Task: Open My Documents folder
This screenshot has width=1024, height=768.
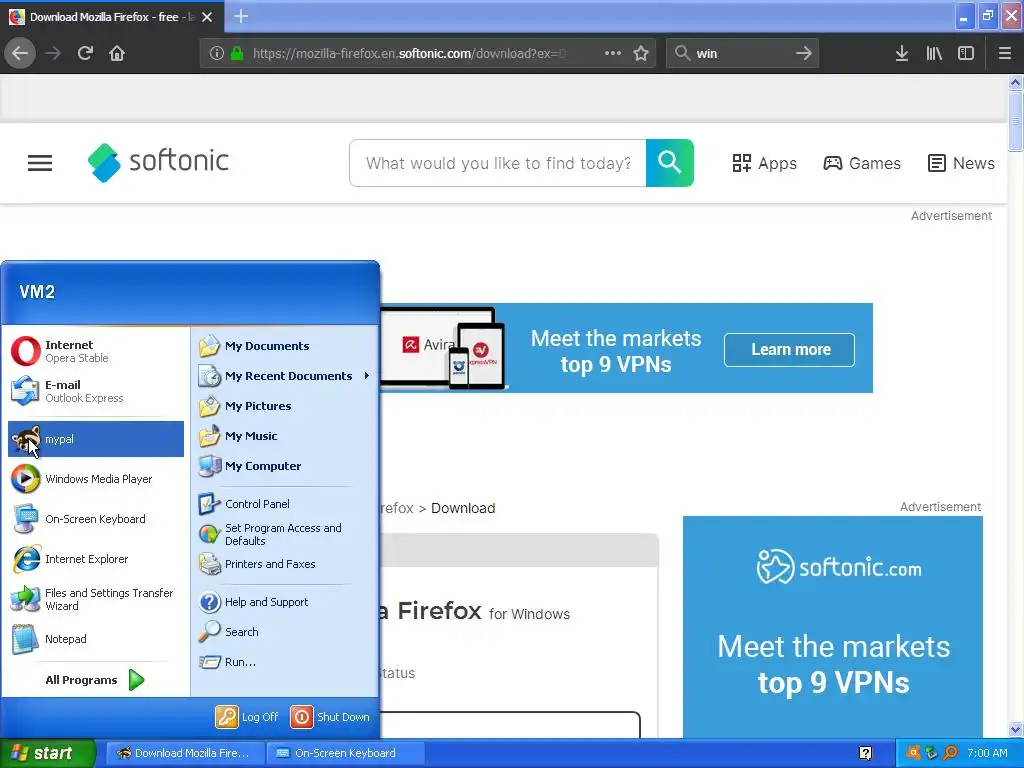Action: click(284, 345)
